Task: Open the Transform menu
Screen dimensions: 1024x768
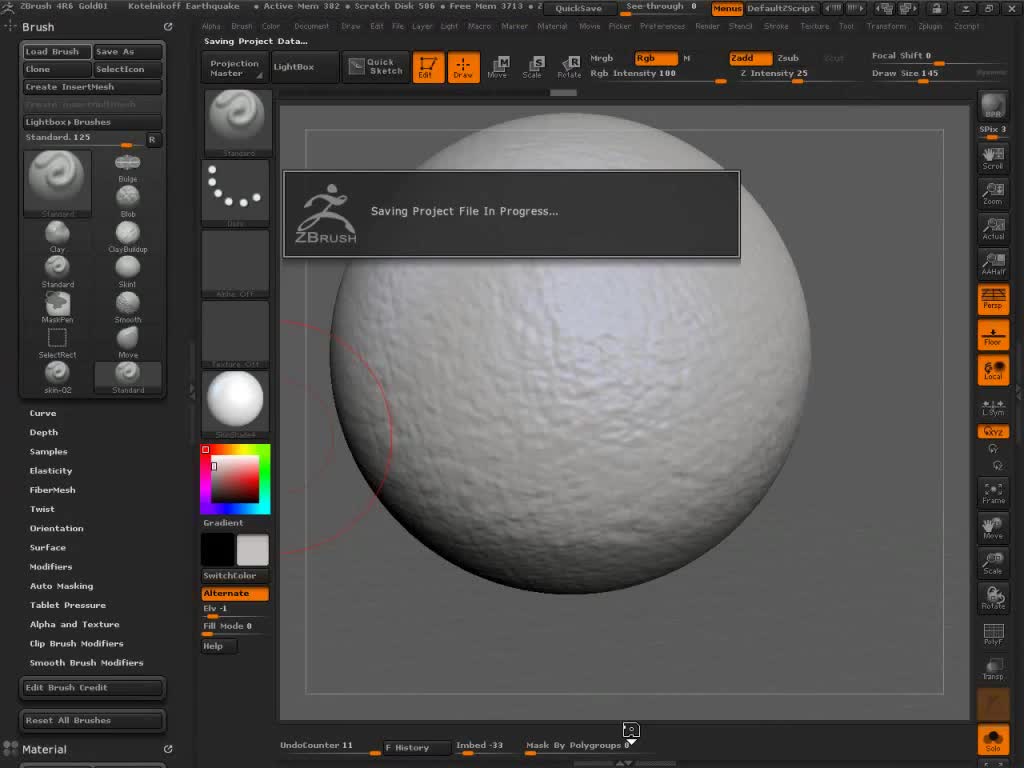Action: coord(886,26)
